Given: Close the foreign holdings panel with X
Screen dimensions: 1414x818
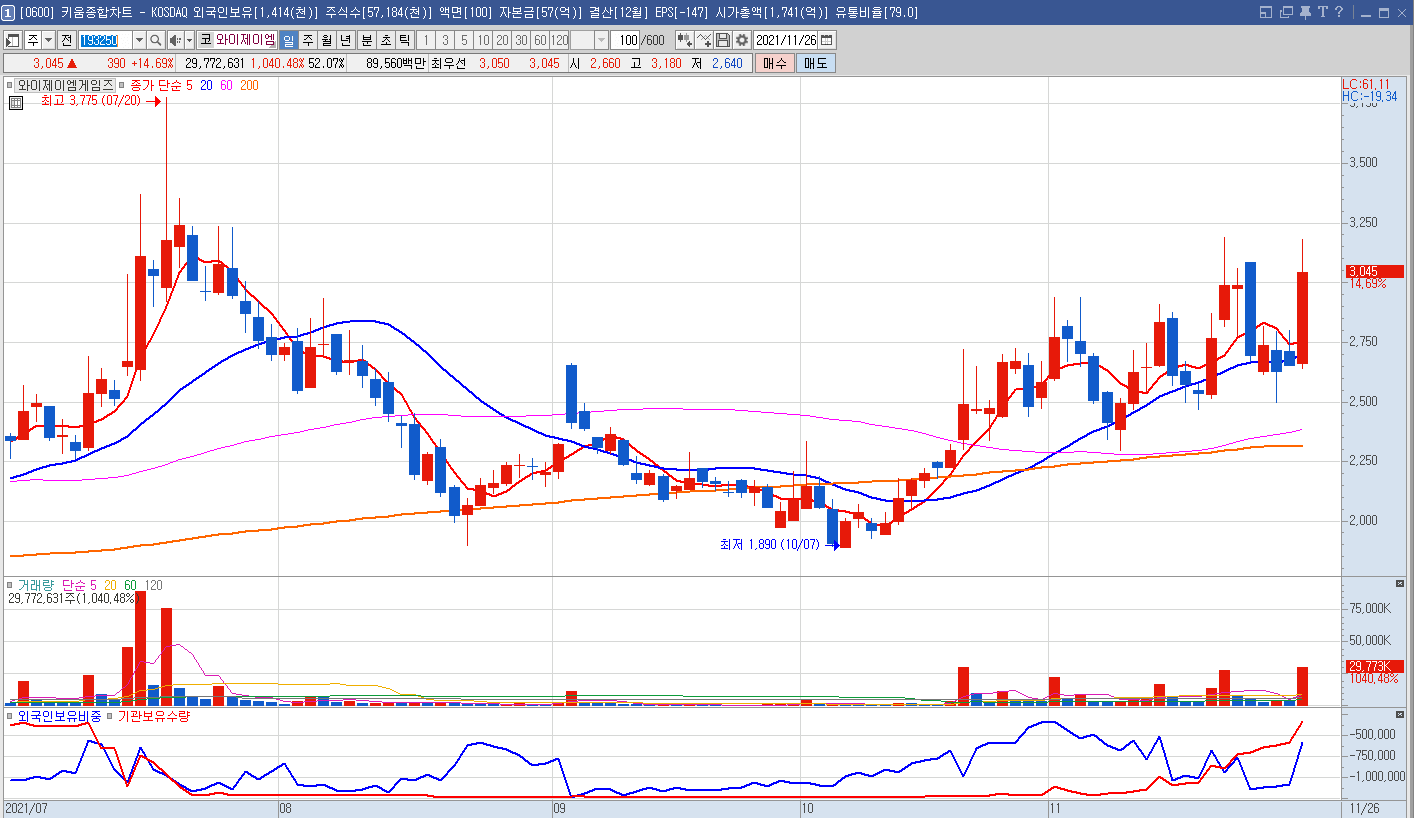Looking at the screenshot, I should [1400, 714].
